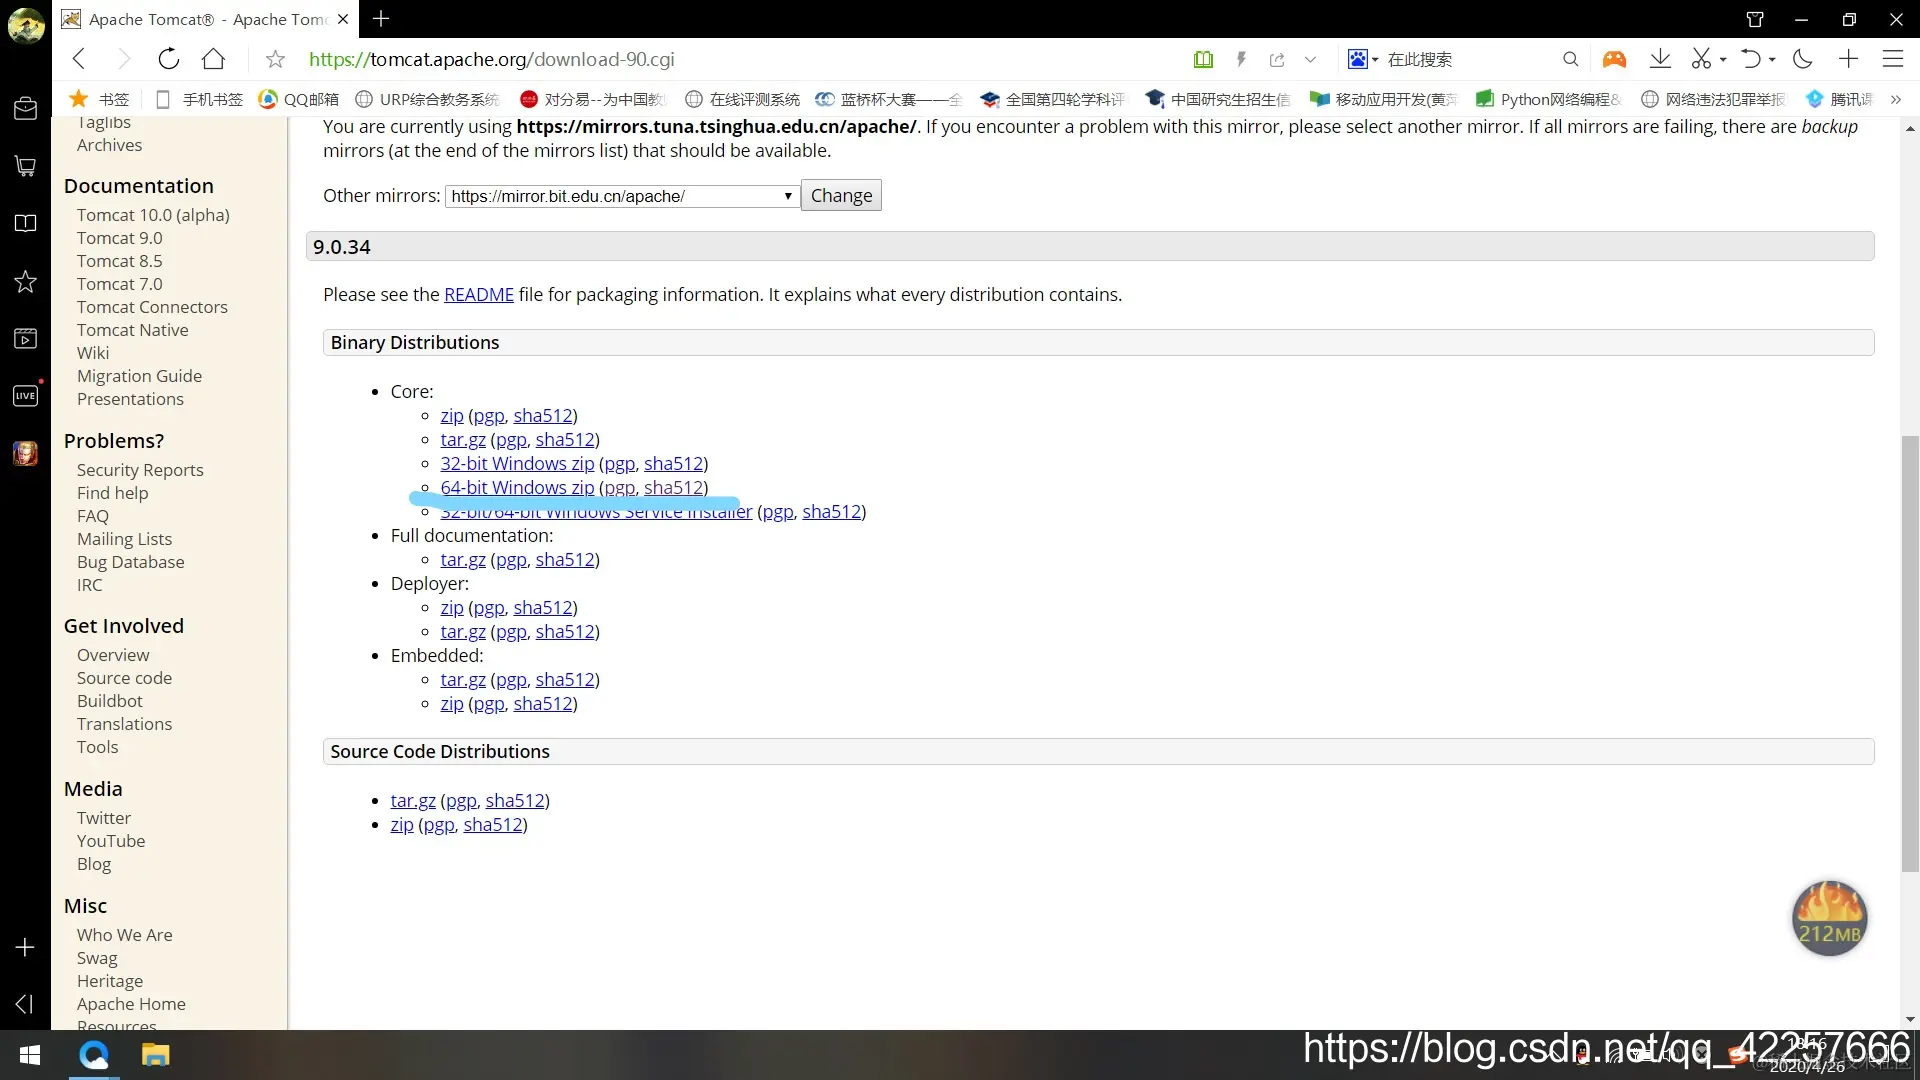Expand search engine selector dropdown
This screenshot has height=1080, width=1920.
click(x=1375, y=60)
